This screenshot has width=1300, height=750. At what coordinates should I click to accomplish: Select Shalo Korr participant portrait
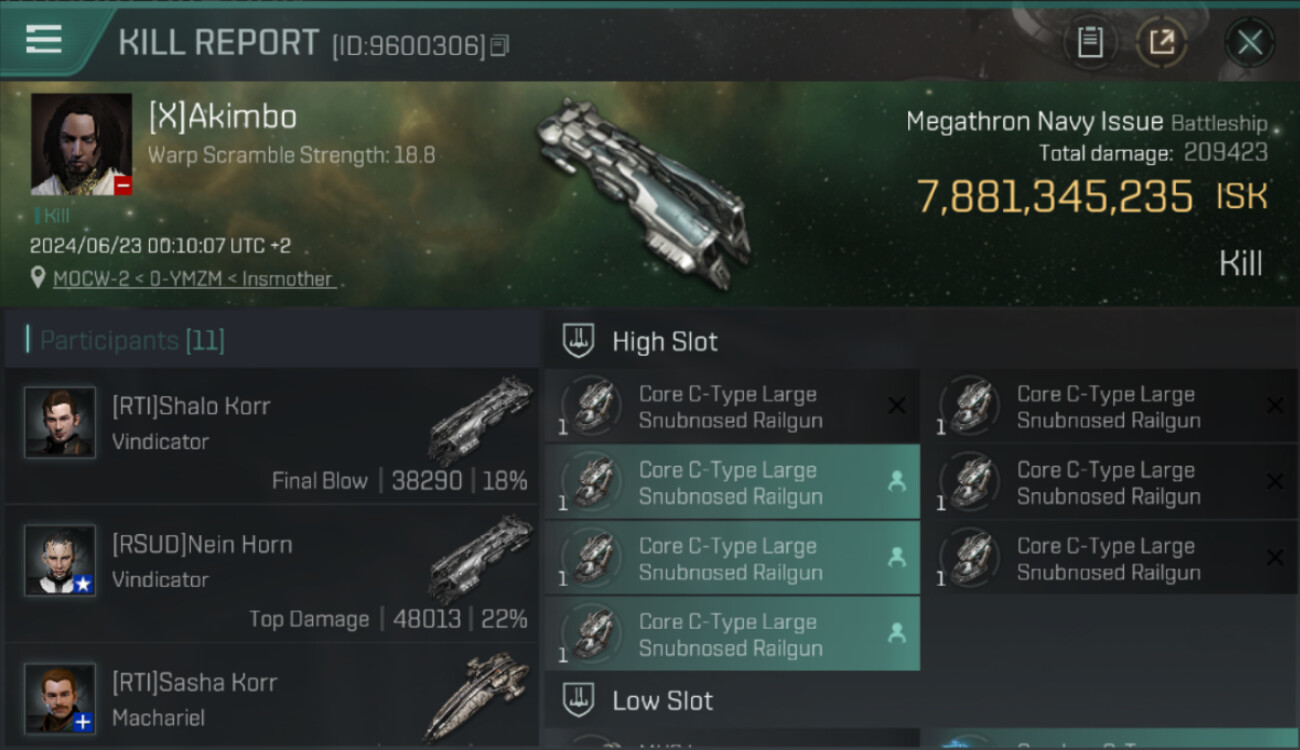pyautogui.click(x=60, y=422)
